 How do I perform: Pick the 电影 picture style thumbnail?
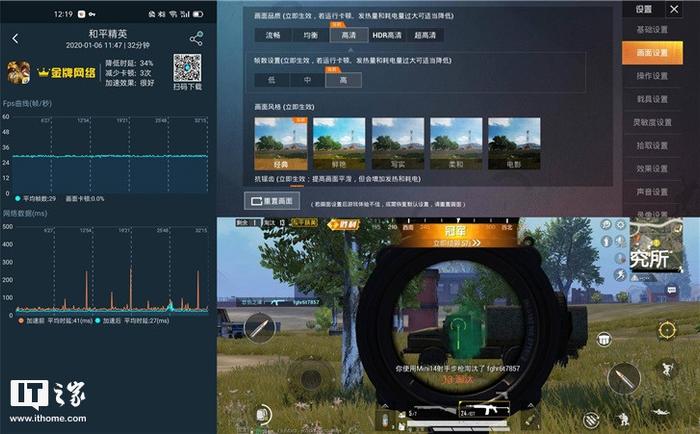(x=514, y=144)
